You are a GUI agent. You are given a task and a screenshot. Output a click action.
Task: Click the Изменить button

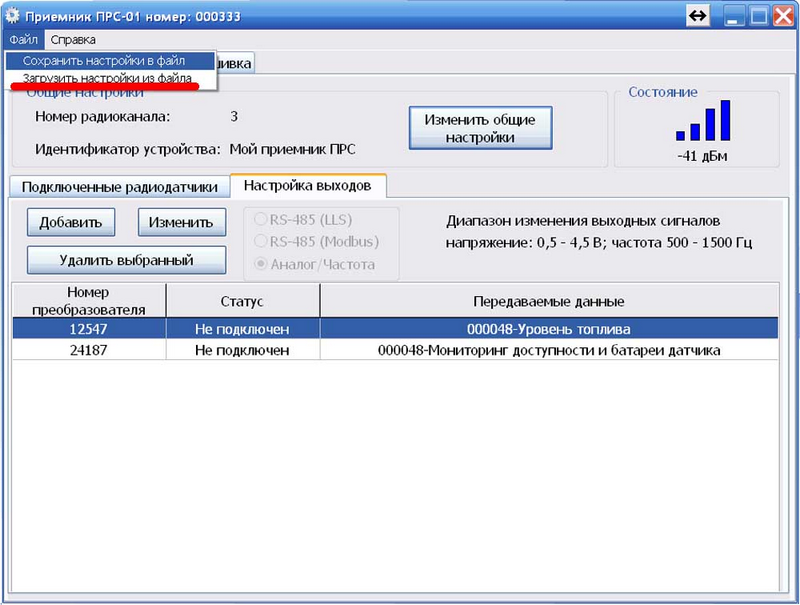tap(181, 222)
